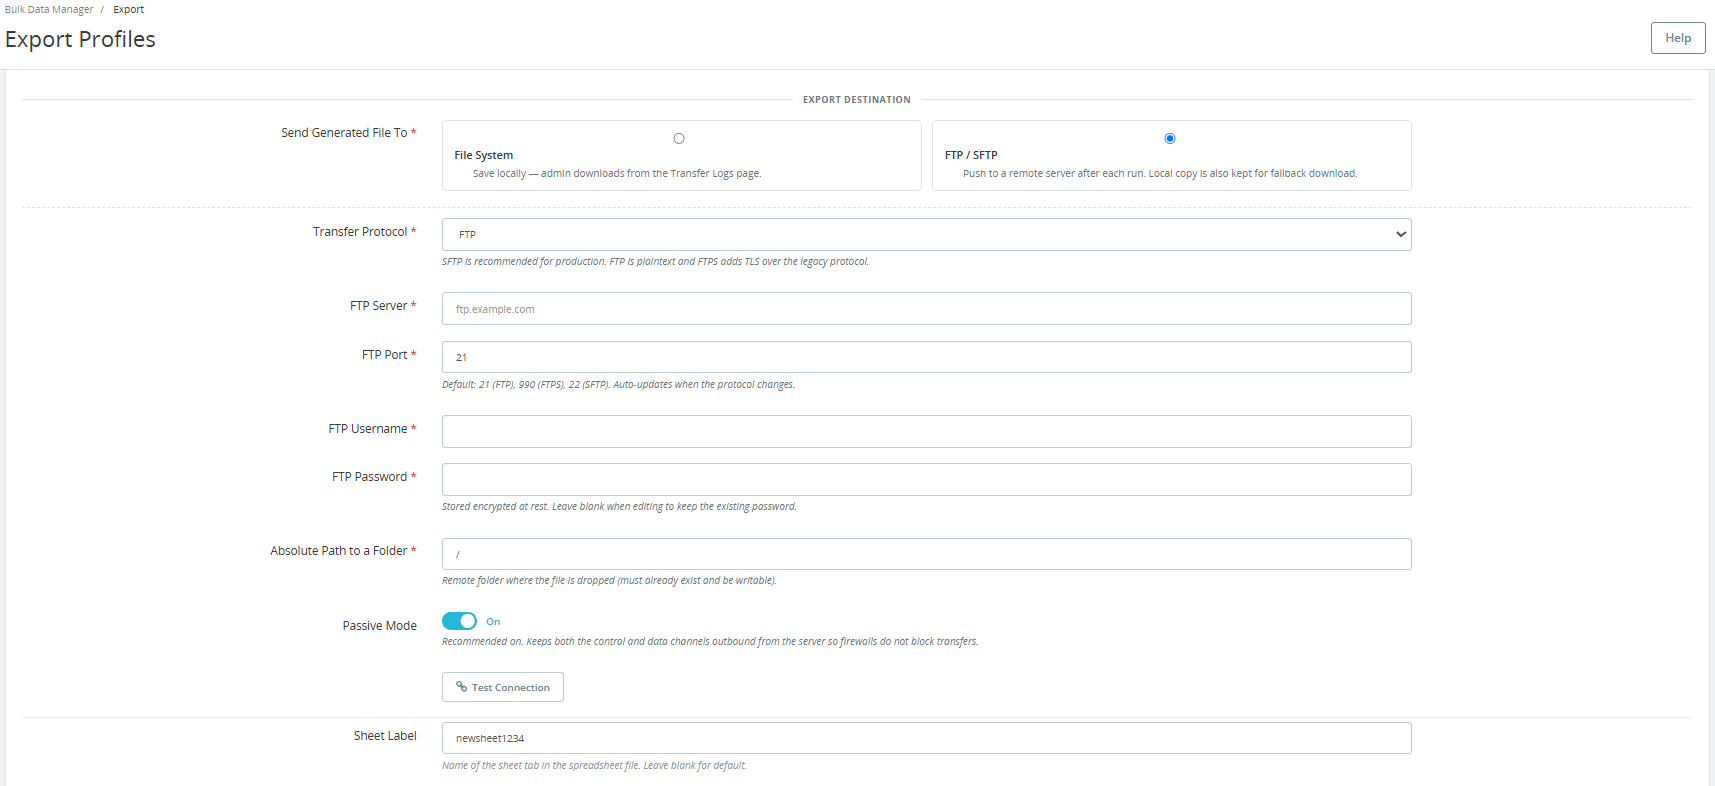
Task: Focus Absolute Path to a Folder field
Action: click(926, 554)
